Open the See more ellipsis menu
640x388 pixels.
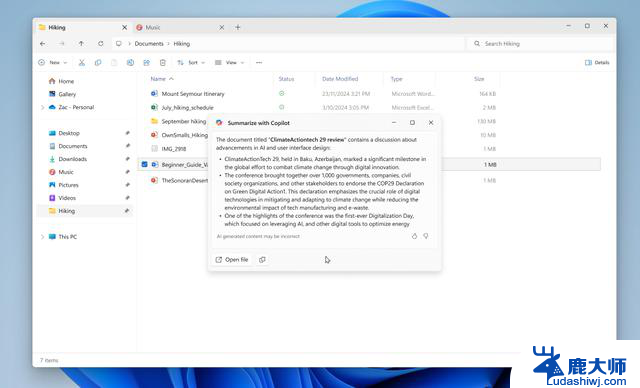(x=259, y=62)
